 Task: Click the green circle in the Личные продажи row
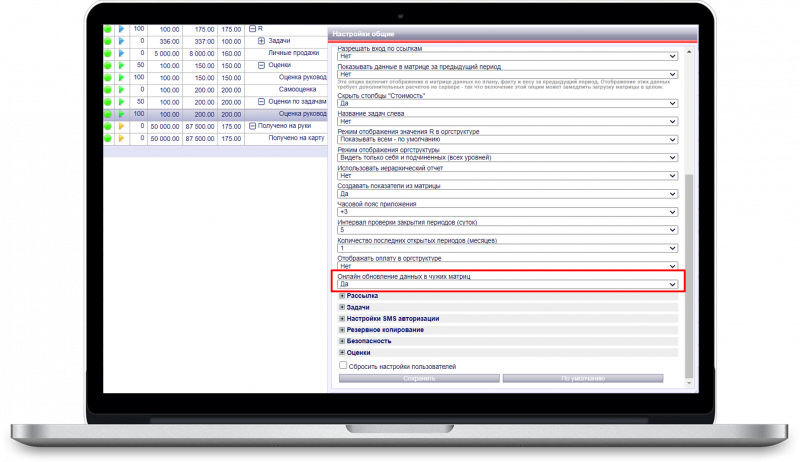(108, 54)
